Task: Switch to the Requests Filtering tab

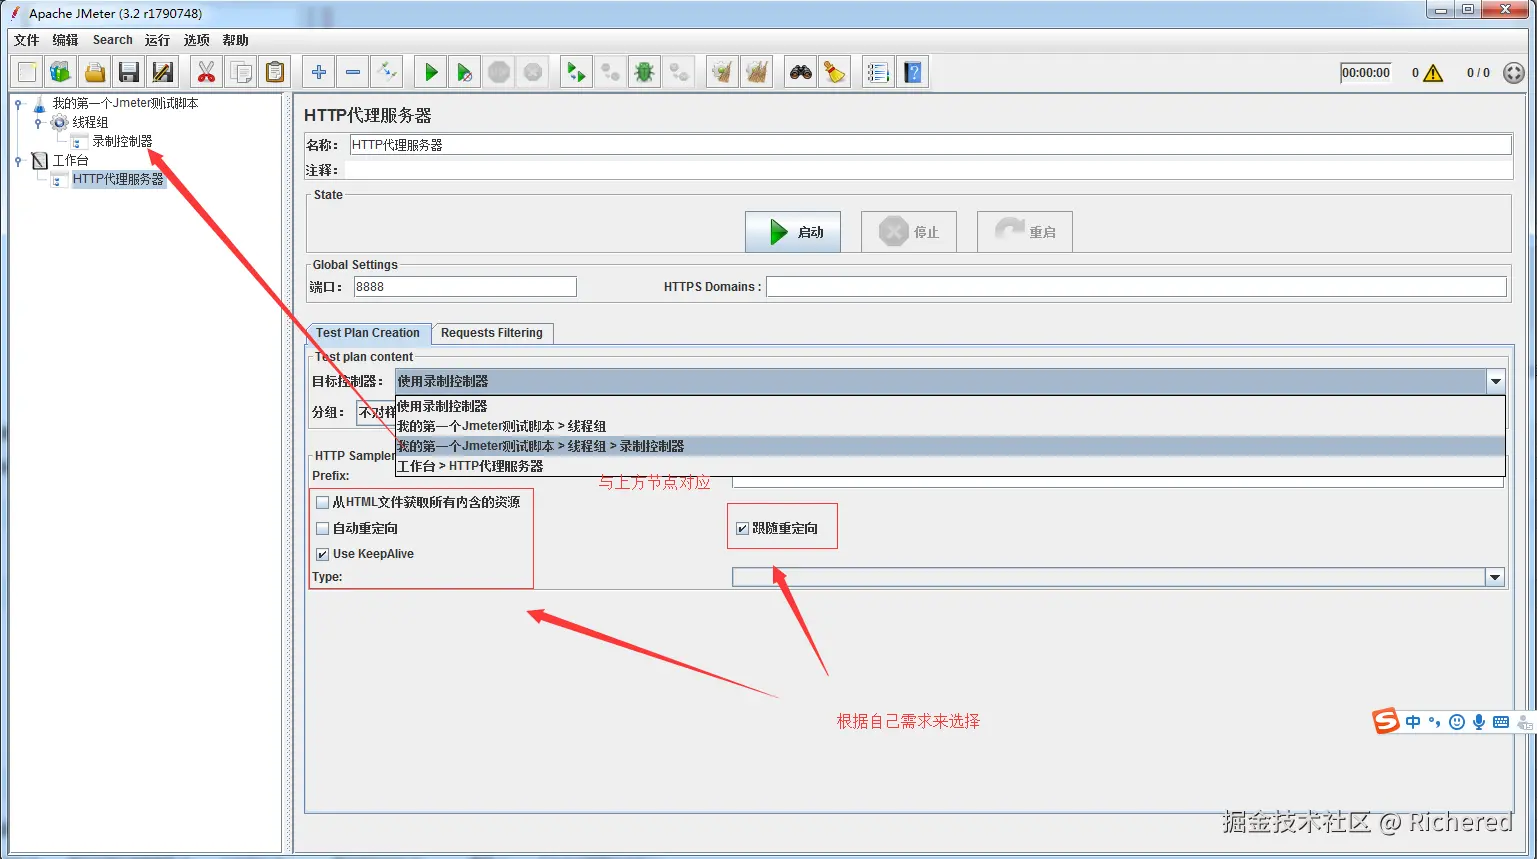Action: pos(492,333)
